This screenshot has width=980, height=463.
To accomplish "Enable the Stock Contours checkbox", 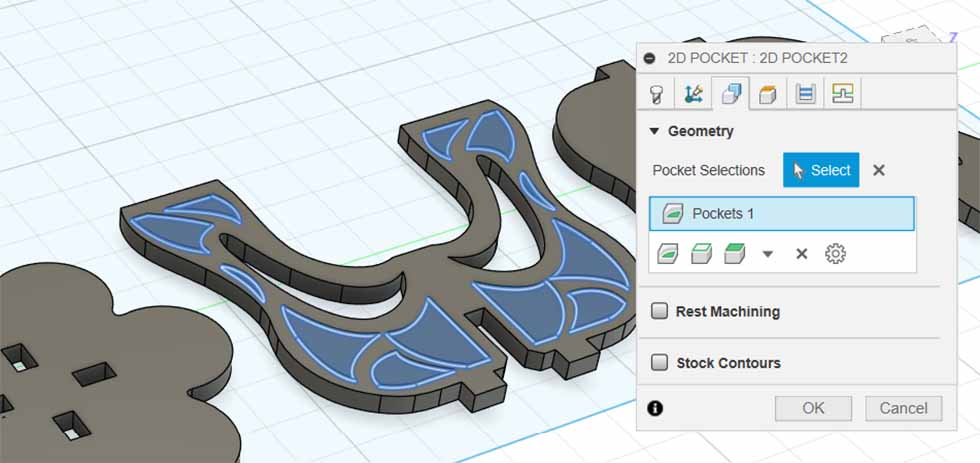I will 659,362.
